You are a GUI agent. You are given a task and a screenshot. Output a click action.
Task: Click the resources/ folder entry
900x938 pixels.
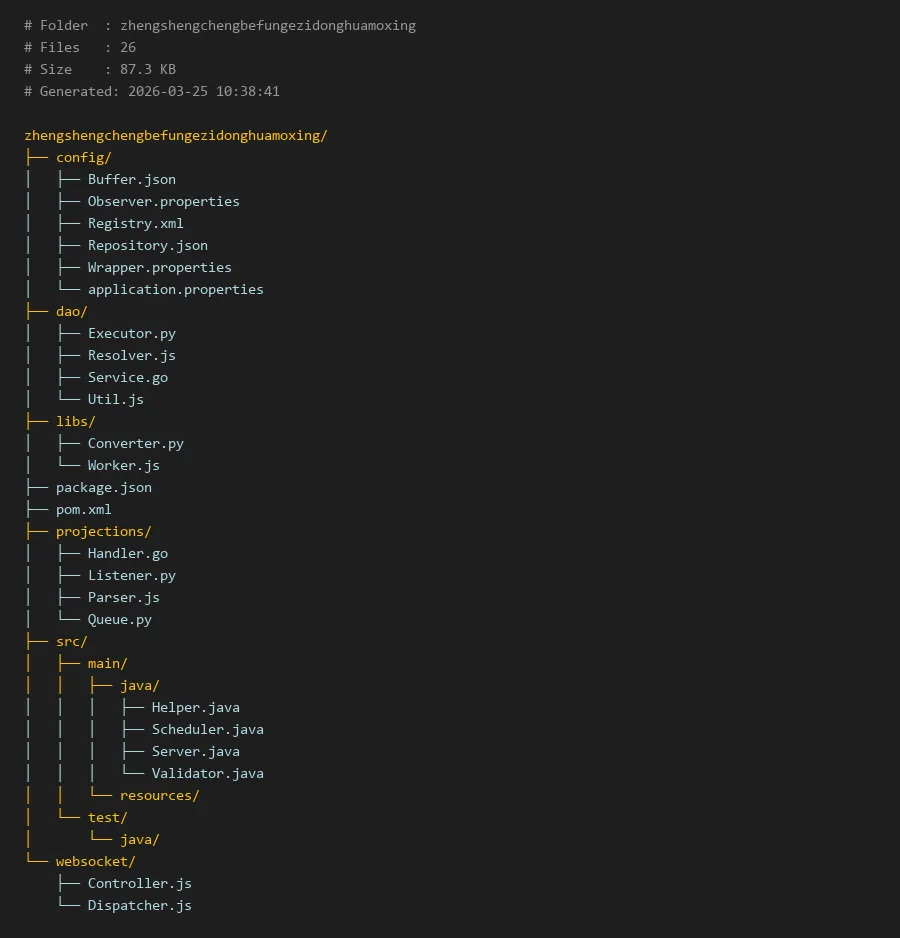click(159, 795)
